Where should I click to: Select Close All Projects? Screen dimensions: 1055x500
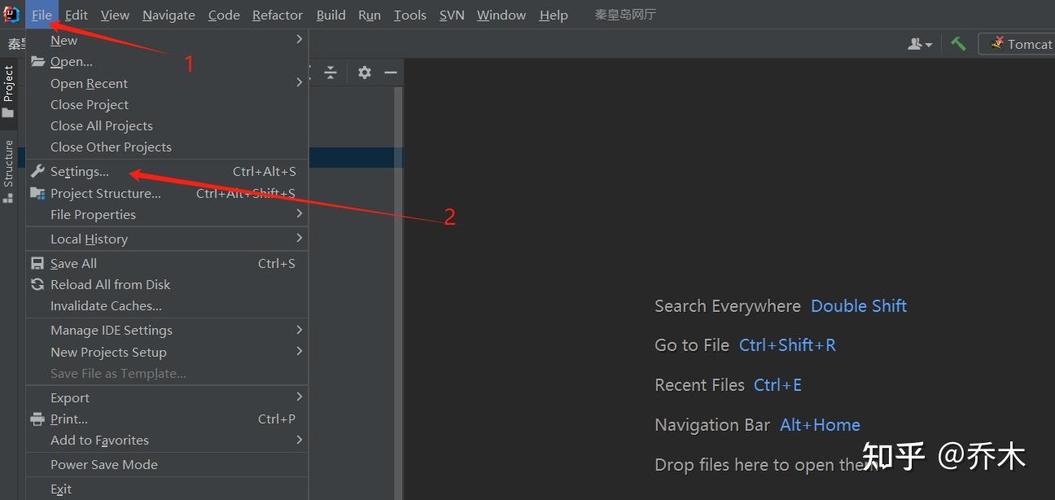167,126
